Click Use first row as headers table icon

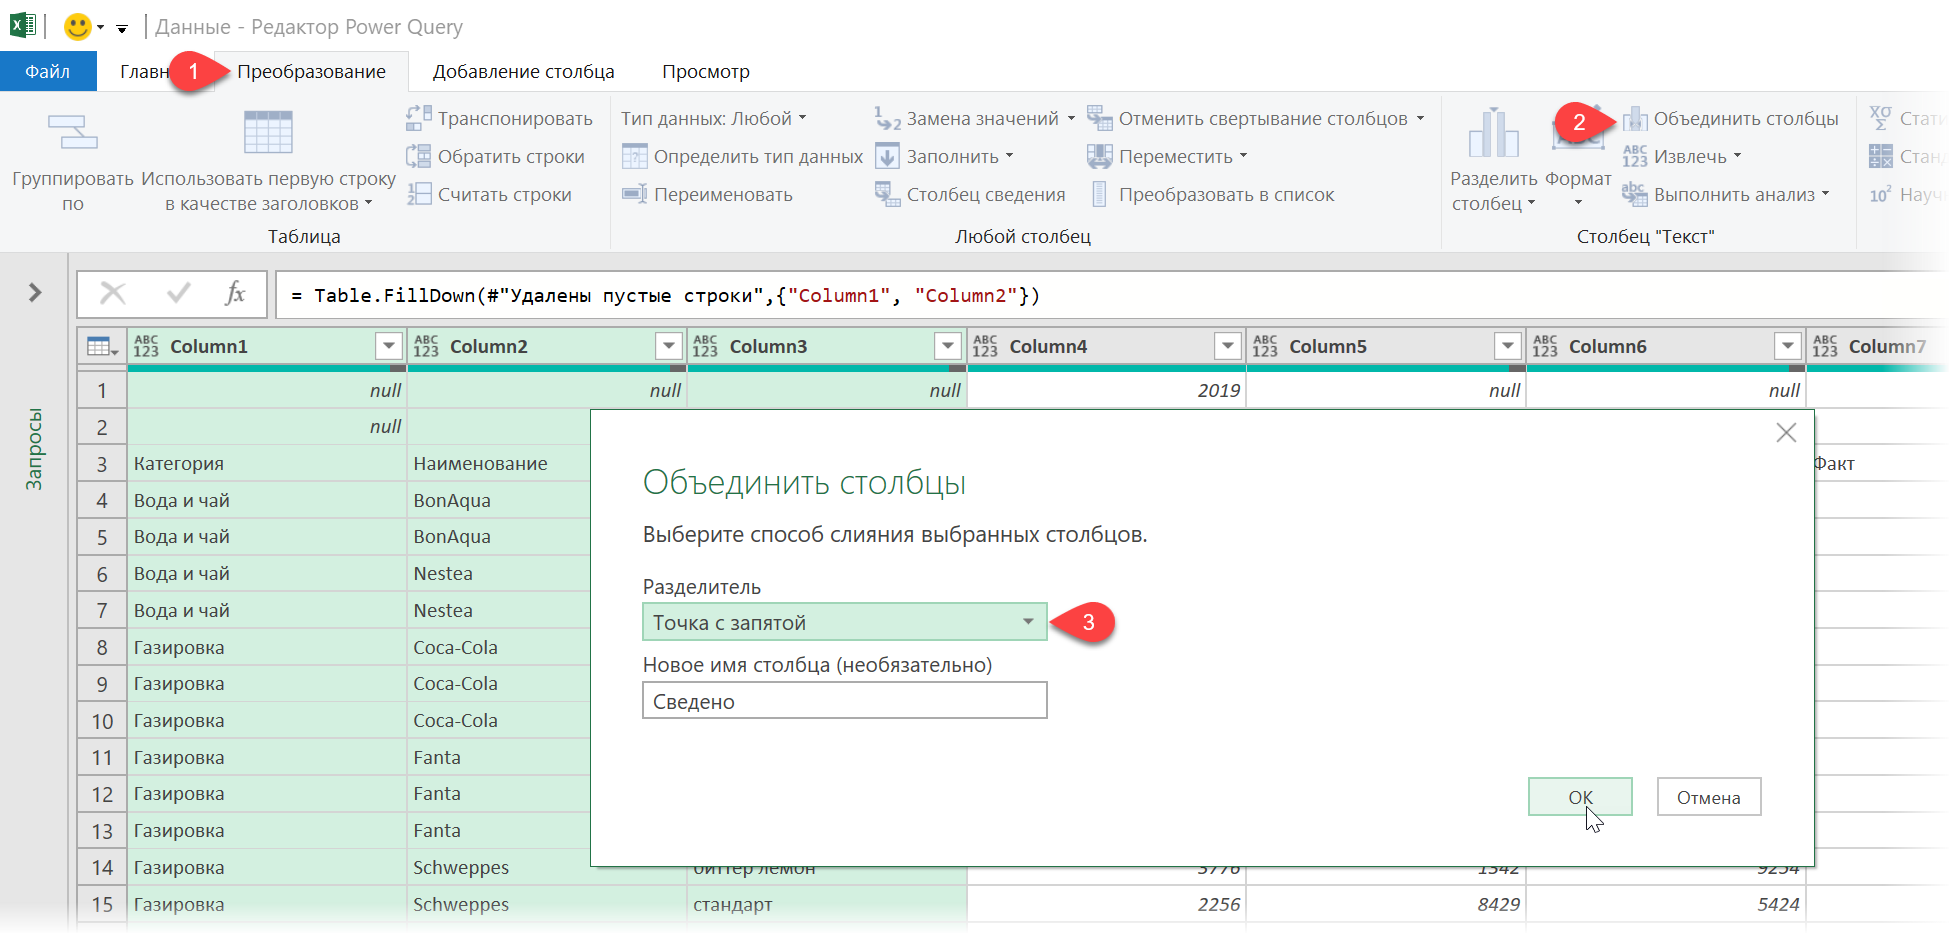[268, 132]
